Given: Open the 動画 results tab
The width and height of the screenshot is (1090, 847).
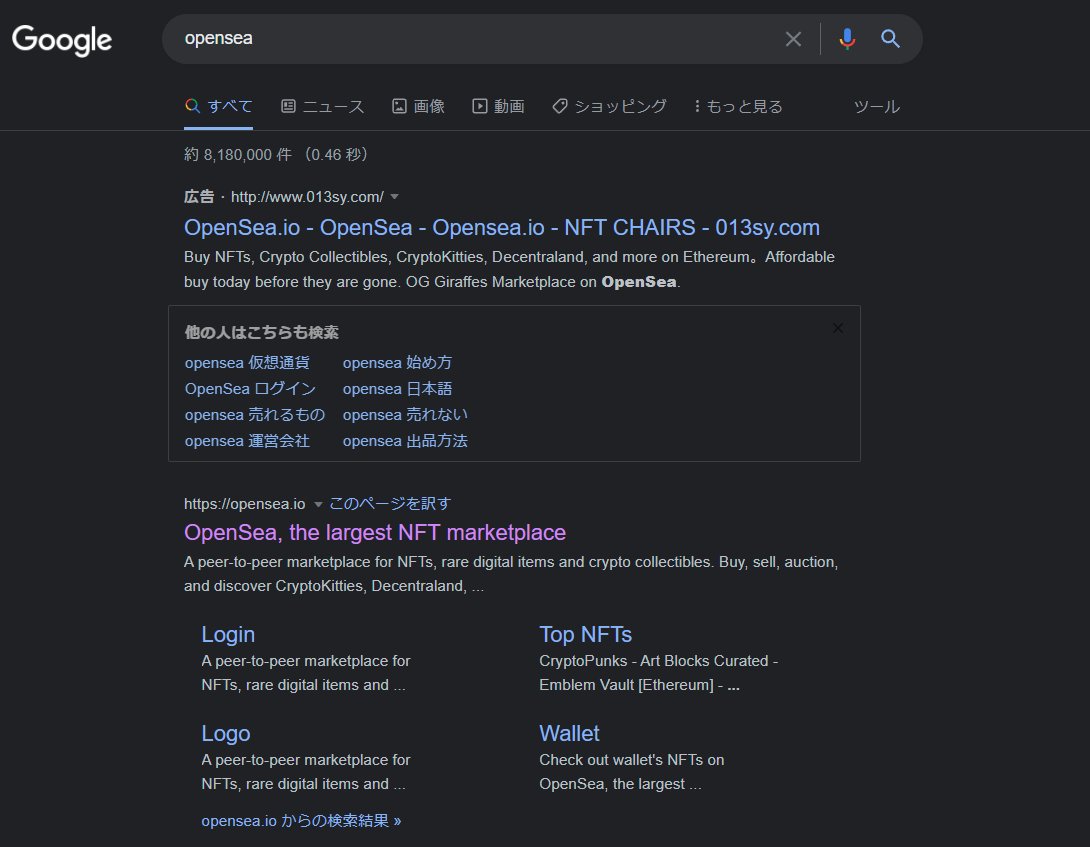Looking at the screenshot, I should pos(498,106).
